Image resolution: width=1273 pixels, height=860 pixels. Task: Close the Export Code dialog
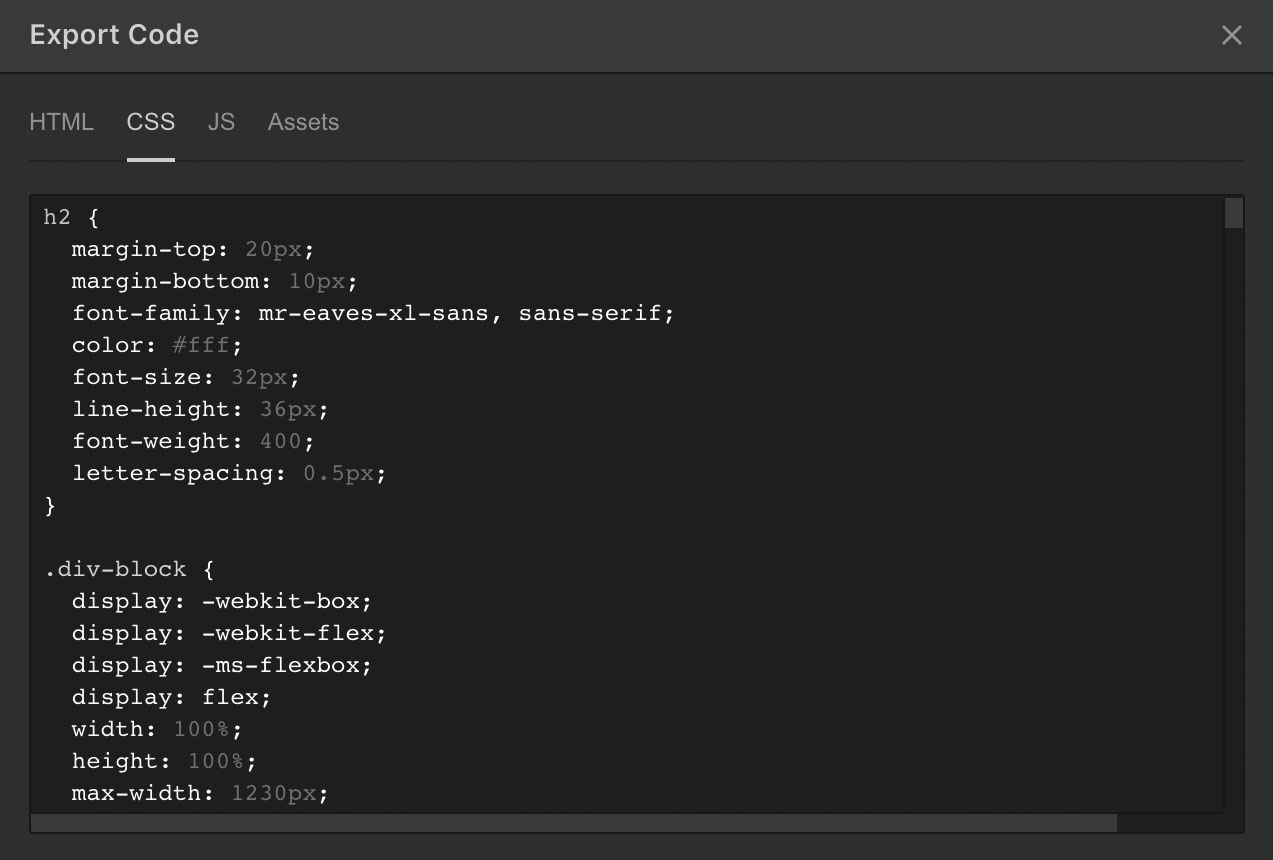pyautogui.click(x=1231, y=35)
